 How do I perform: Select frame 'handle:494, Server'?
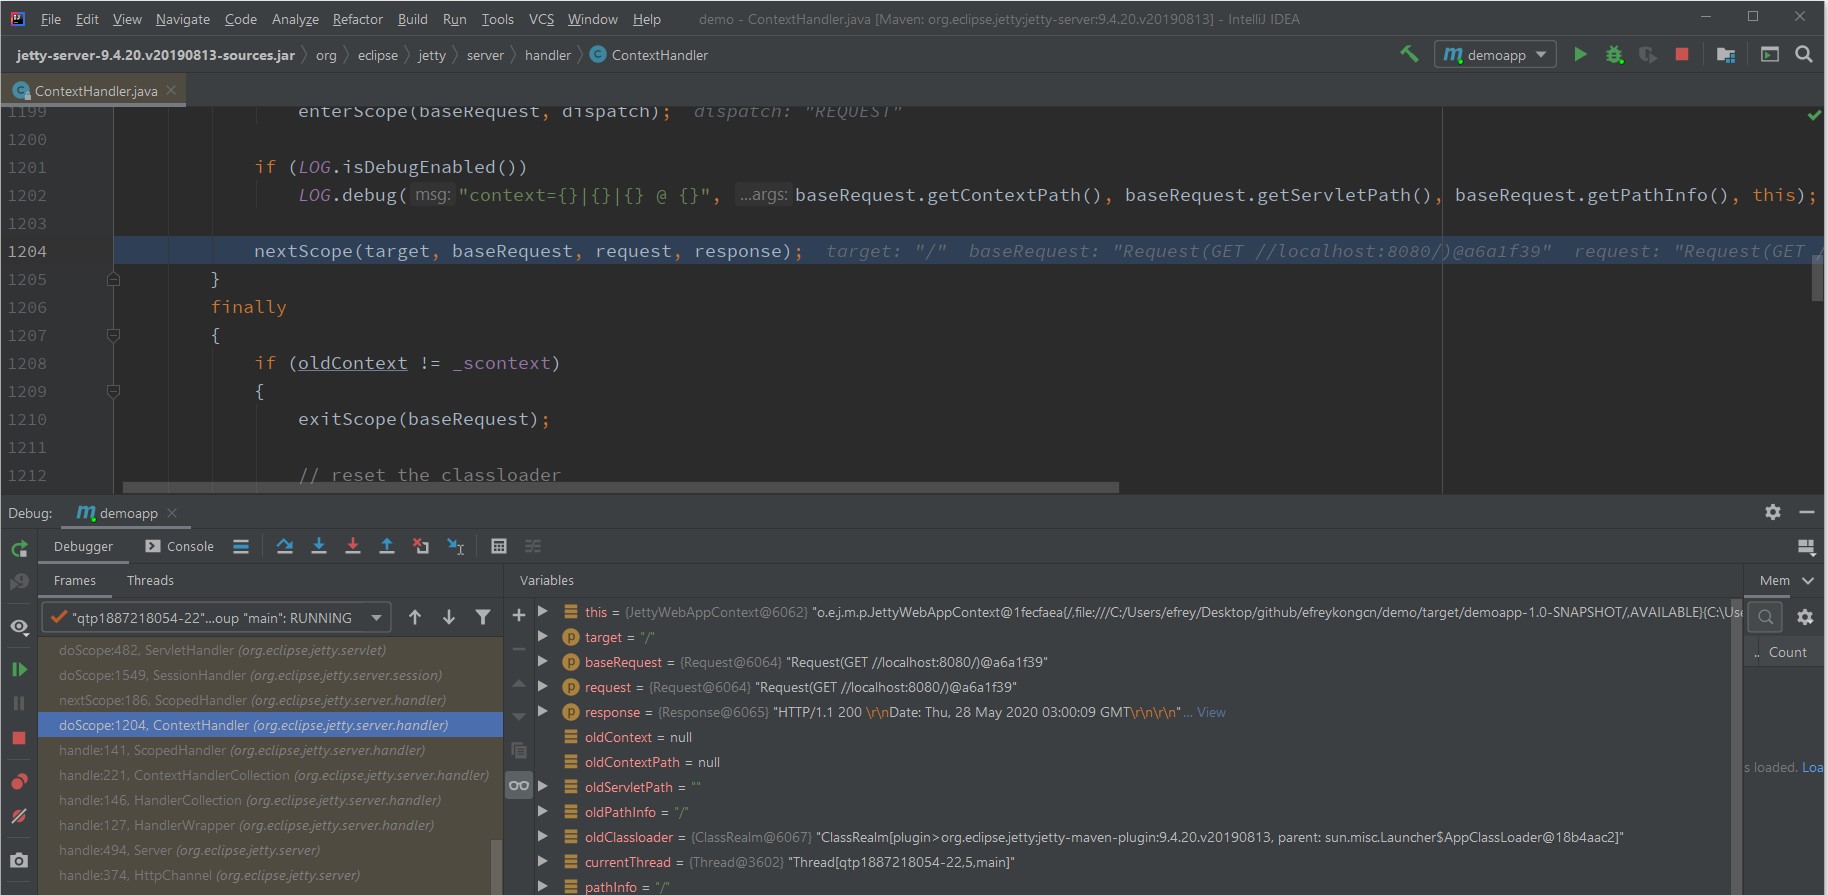[270, 850]
